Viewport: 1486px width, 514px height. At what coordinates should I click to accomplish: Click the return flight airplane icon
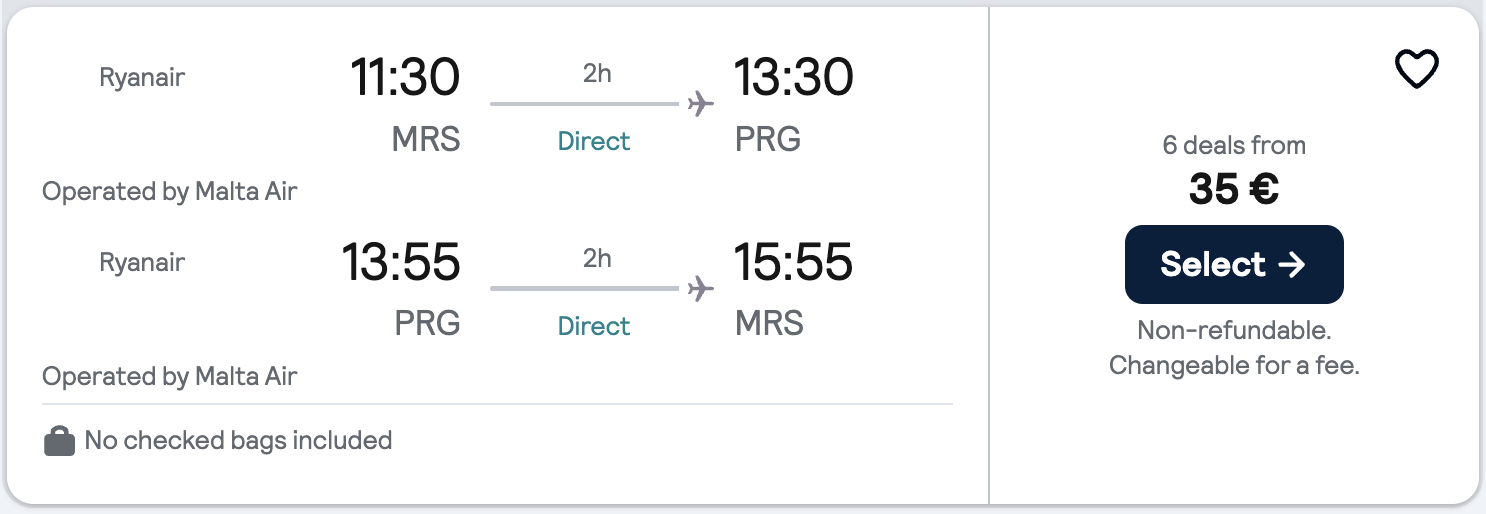click(x=701, y=289)
